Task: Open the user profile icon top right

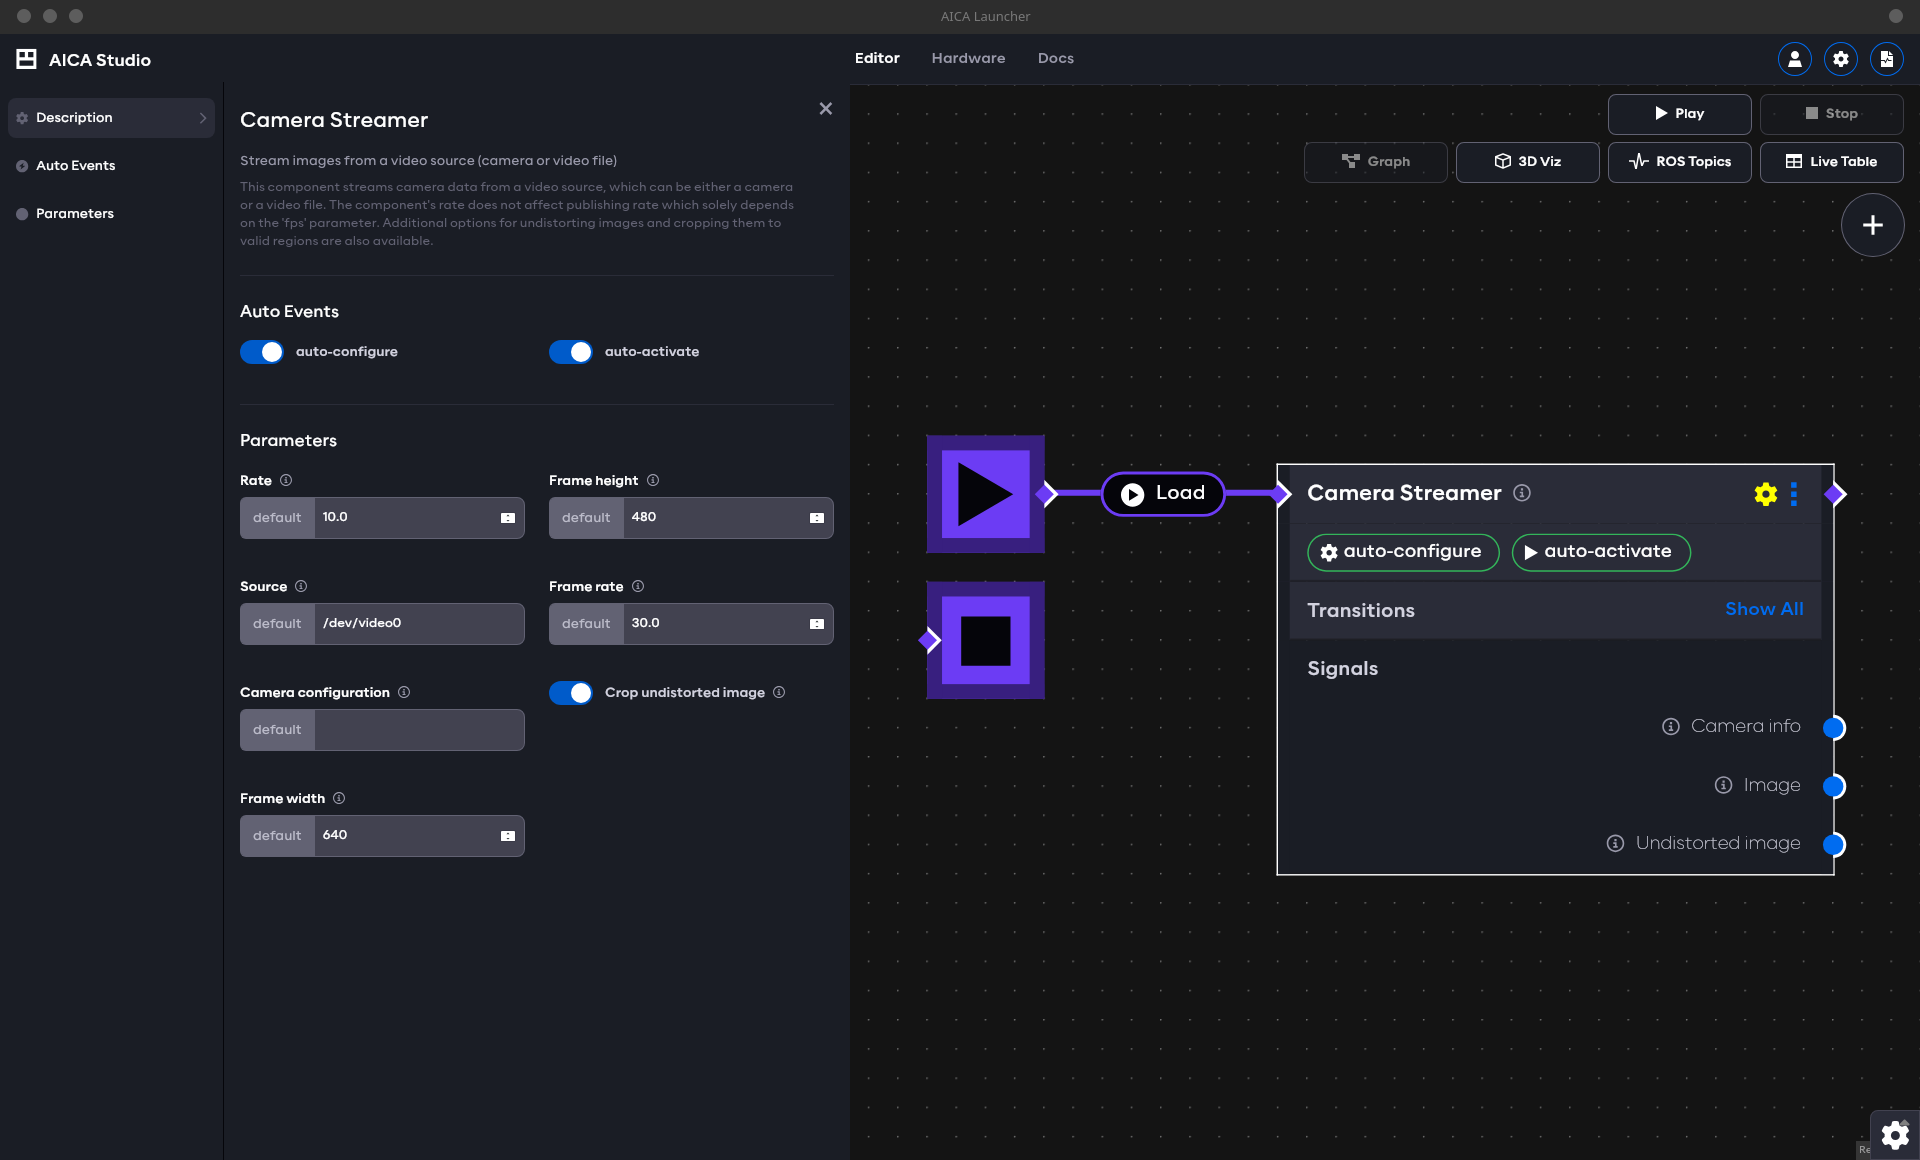Action: point(1793,59)
